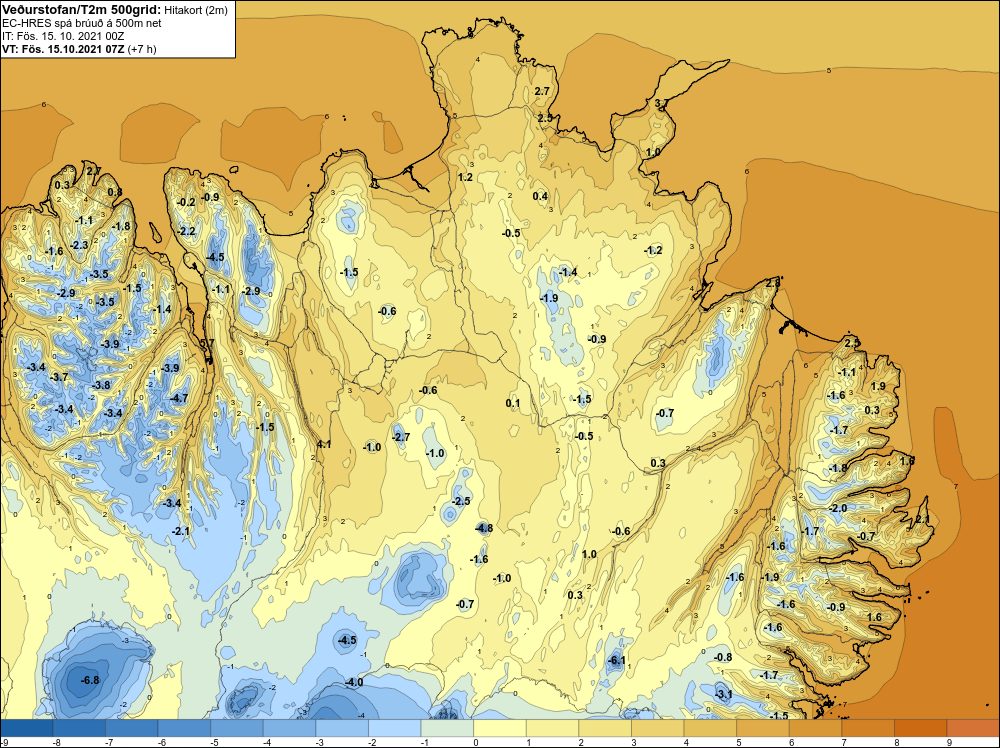Screen dimensions: 1000x748
Task: Click the '2.8' temperature value
Action: pyautogui.click(x=773, y=283)
